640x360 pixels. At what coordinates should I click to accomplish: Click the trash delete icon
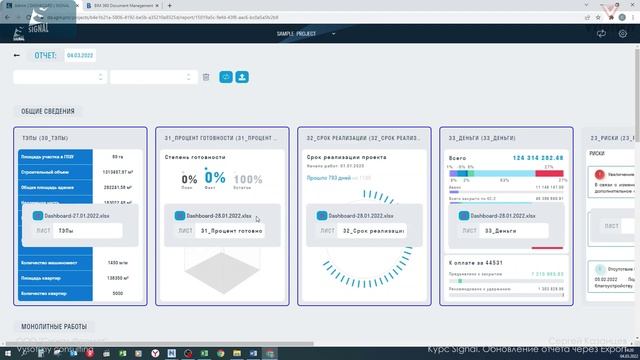pyautogui.click(x=206, y=77)
